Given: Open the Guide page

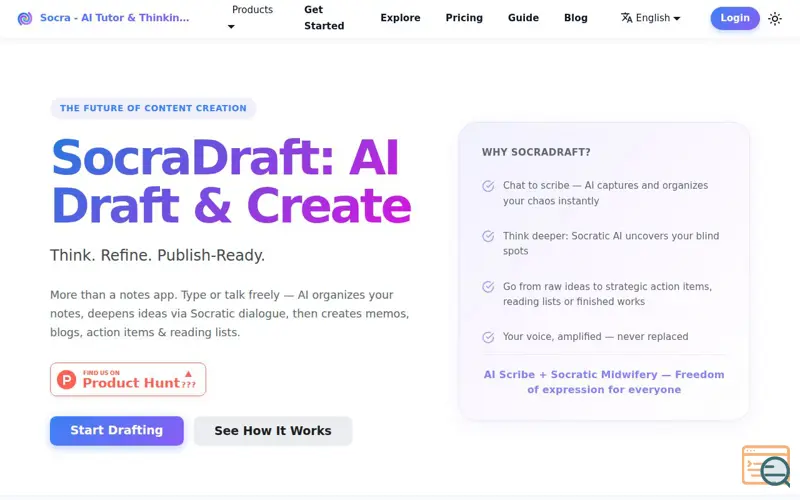Looking at the screenshot, I should (x=523, y=18).
